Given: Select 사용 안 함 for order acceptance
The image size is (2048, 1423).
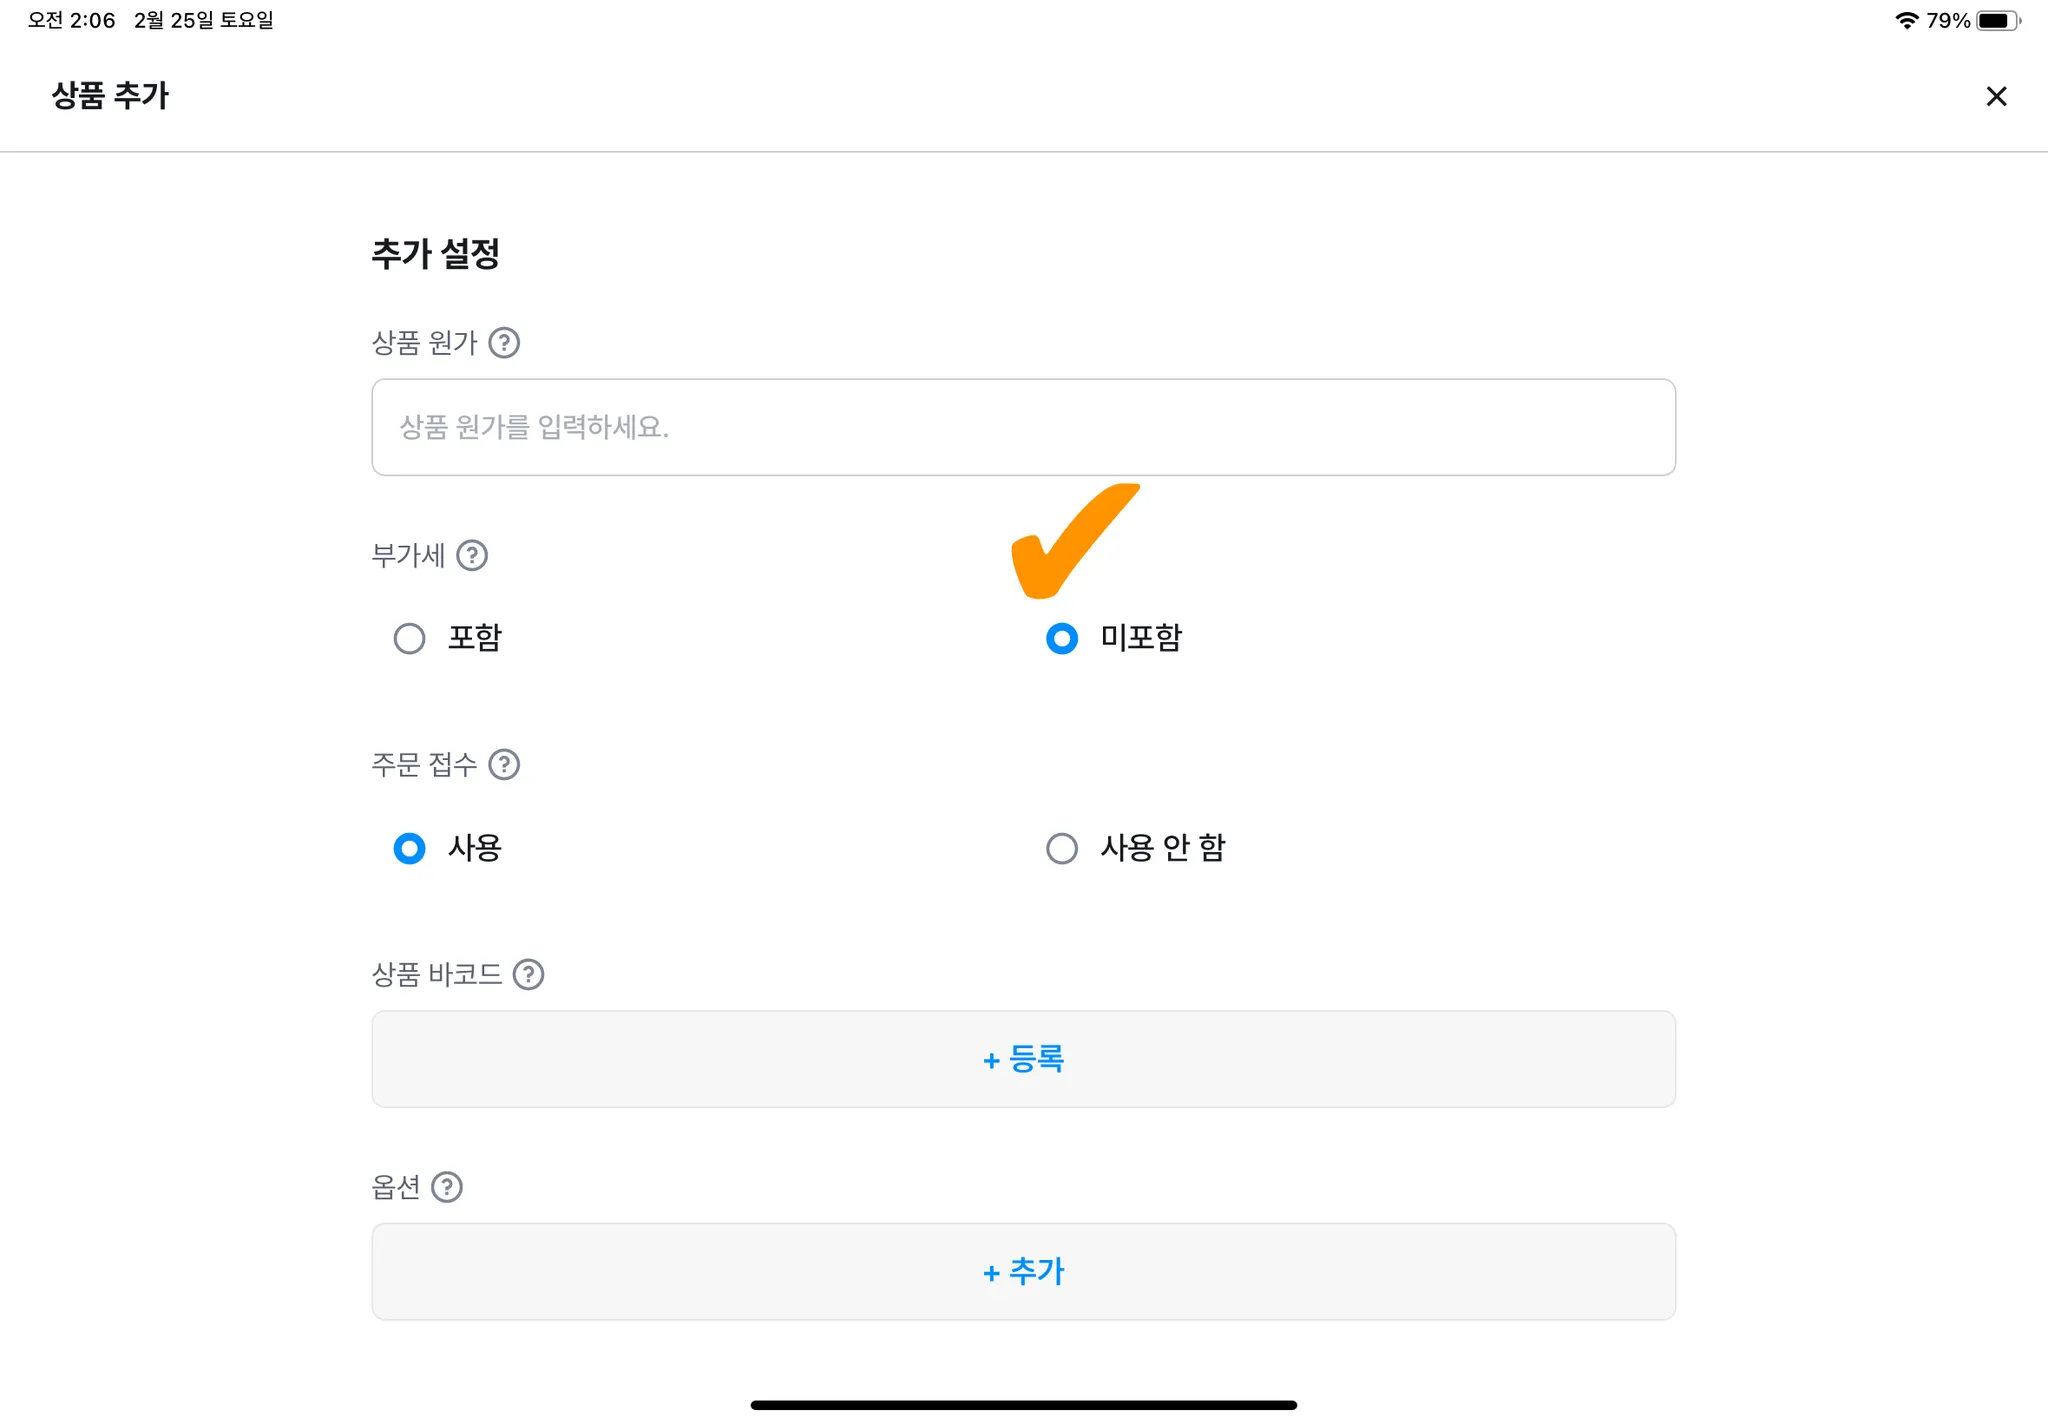Looking at the screenshot, I should point(1062,848).
